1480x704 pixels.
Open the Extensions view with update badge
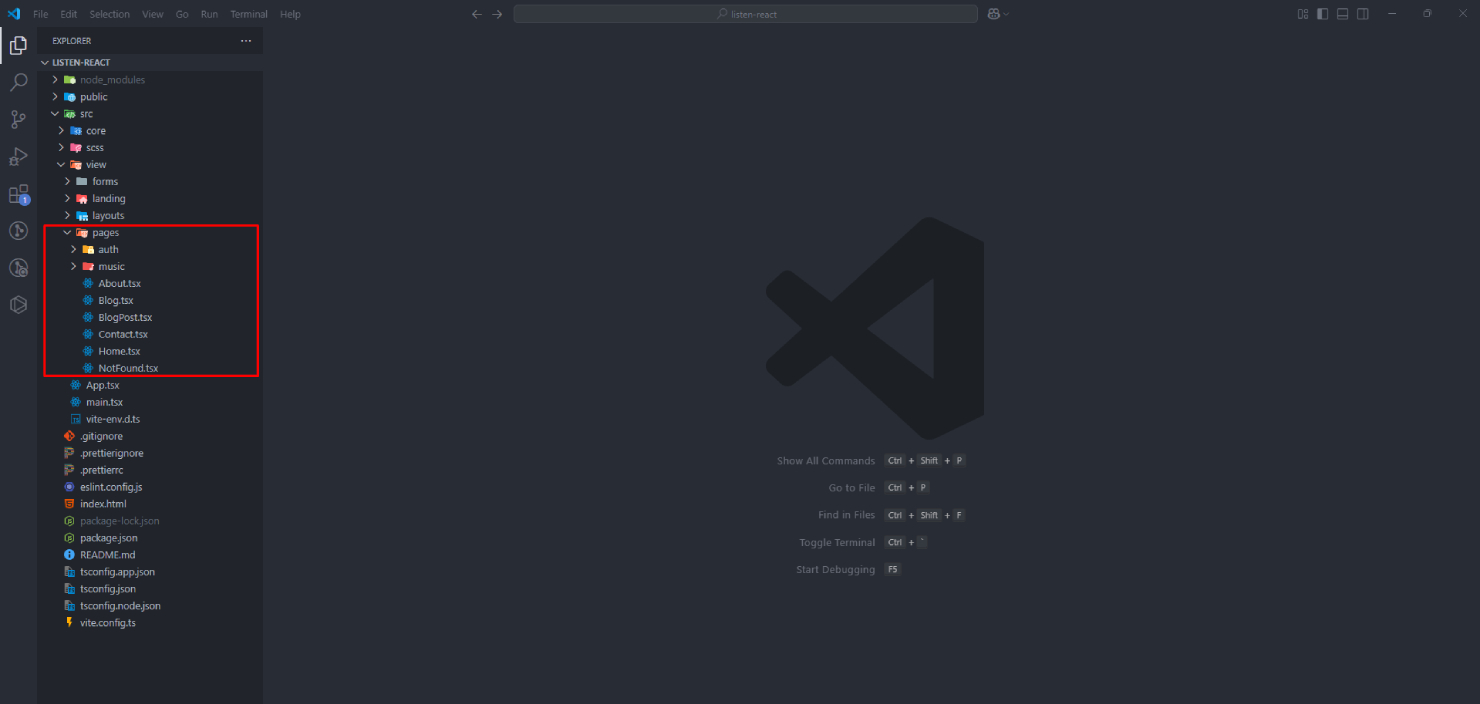[18, 194]
